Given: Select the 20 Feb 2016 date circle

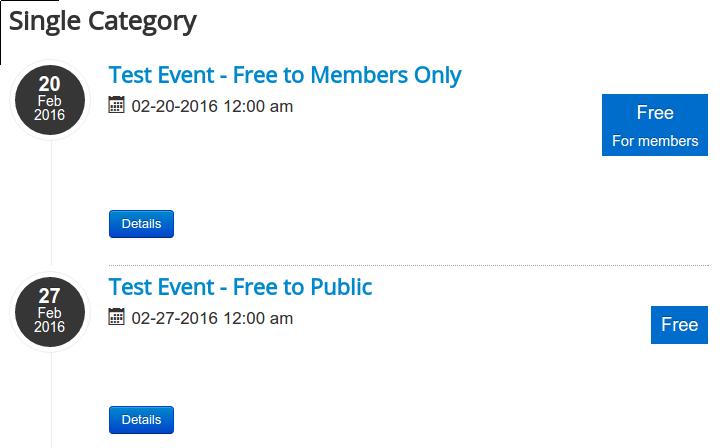Looking at the screenshot, I should click(x=50, y=100).
